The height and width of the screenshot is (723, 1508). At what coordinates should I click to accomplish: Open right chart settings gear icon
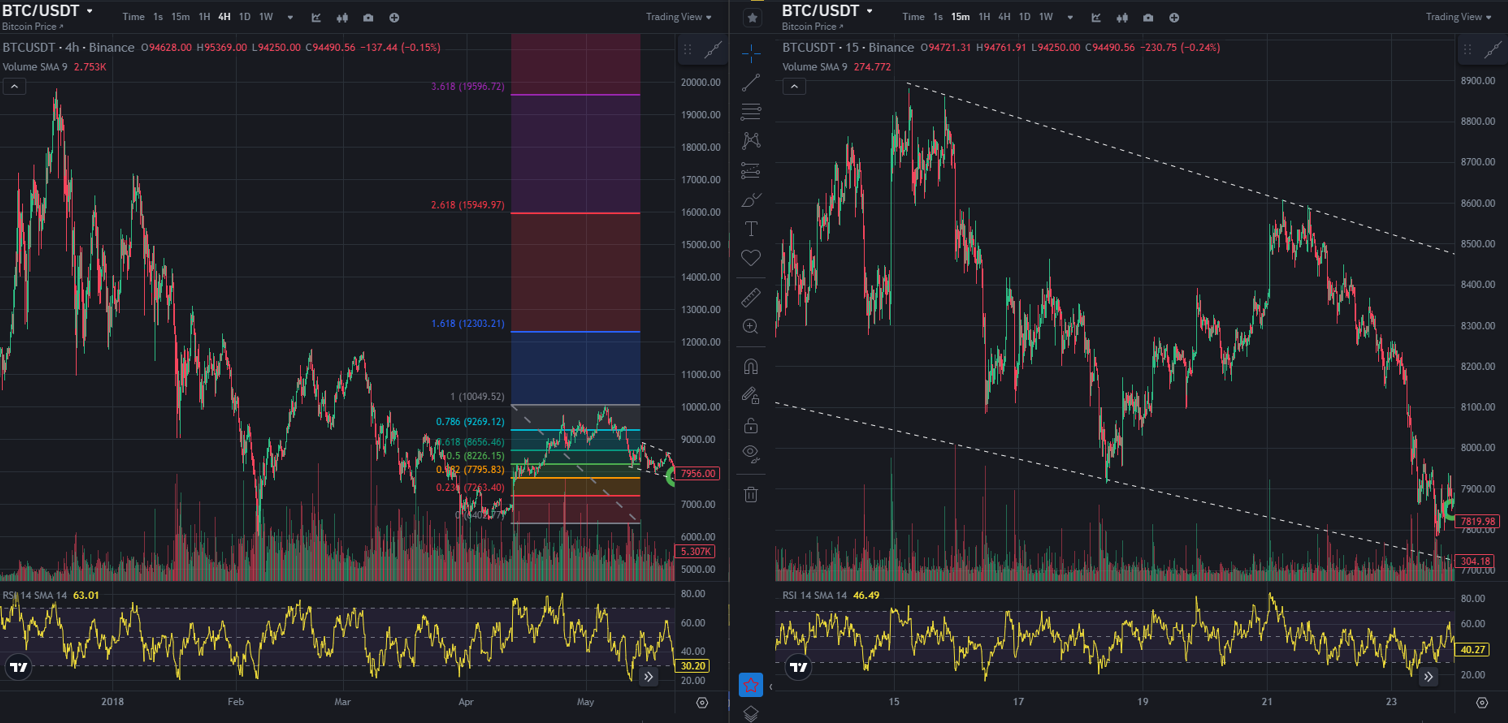pyautogui.click(x=1482, y=703)
